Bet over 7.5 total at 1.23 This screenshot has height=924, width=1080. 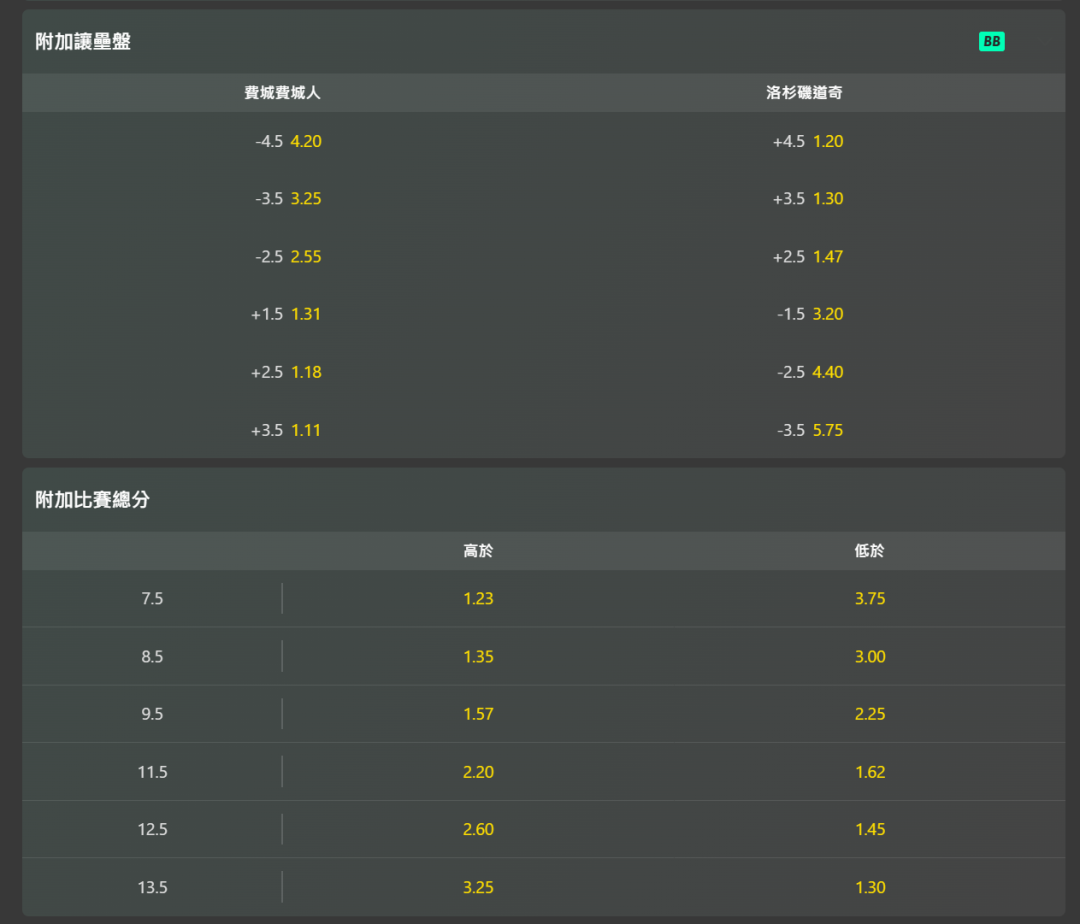pyautogui.click(x=478, y=598)
